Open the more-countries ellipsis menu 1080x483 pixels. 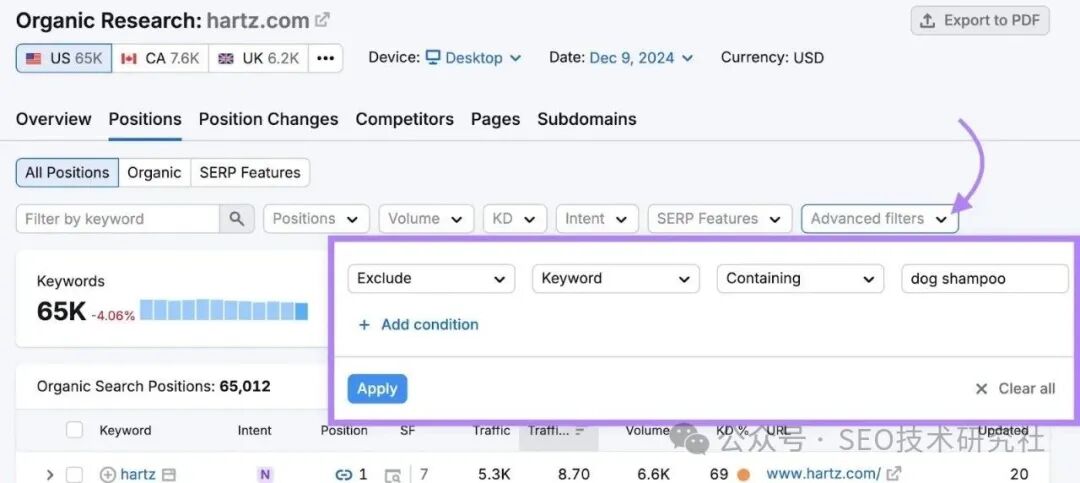point(325,58)
